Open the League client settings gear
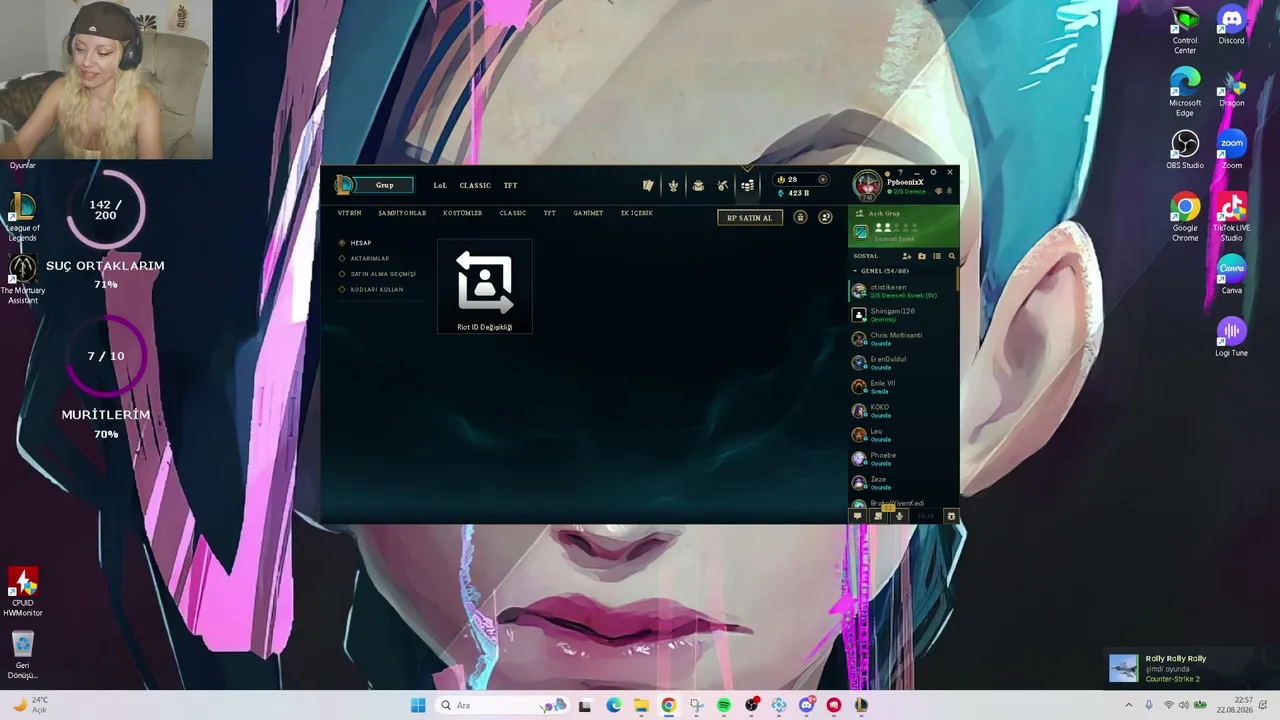The width and height of the screenshot is (1280, 720). [x=933, y=172]
